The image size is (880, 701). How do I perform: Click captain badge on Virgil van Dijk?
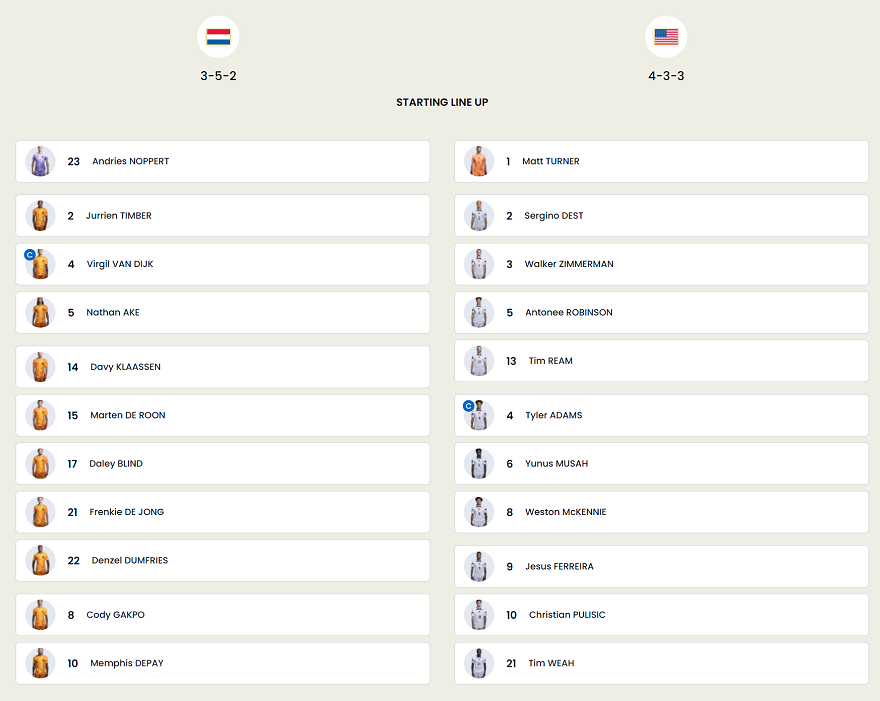tap(30, 255)
